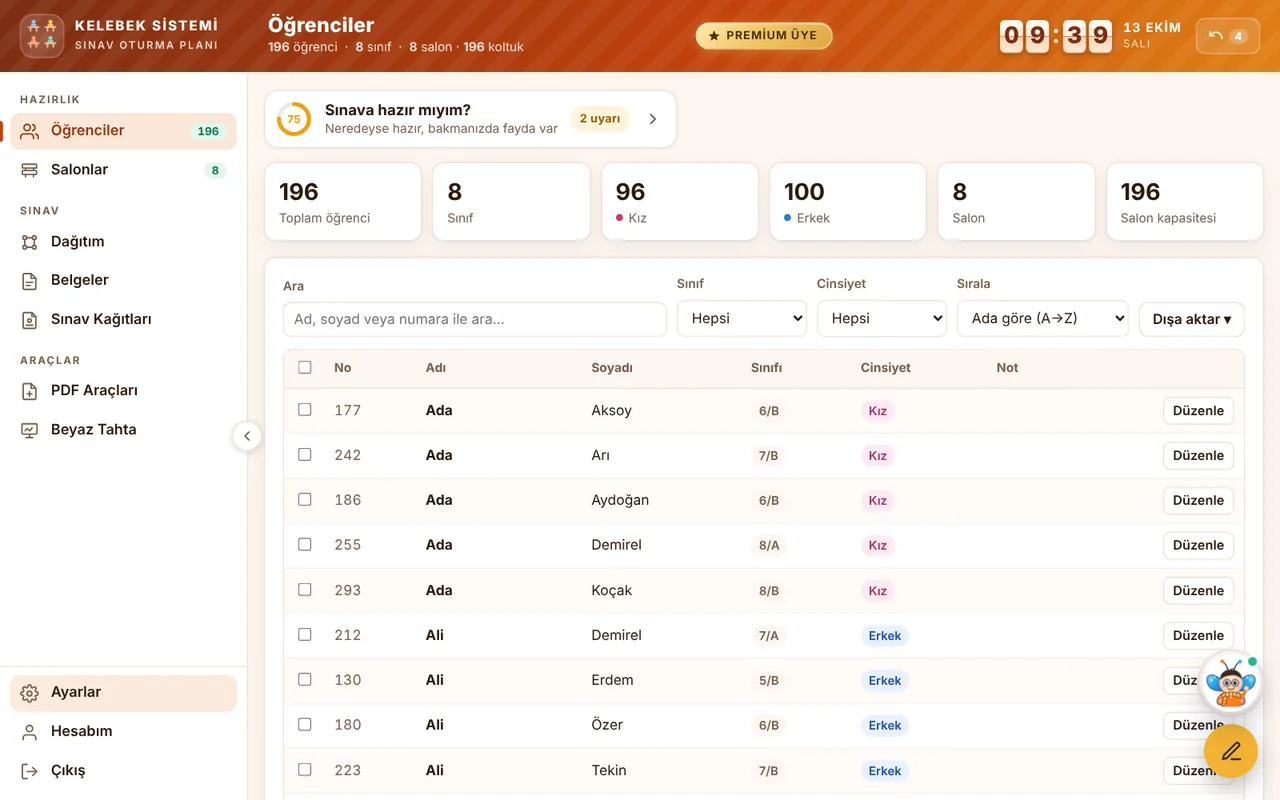Click the PDF Araçları icon

[30, 391]
